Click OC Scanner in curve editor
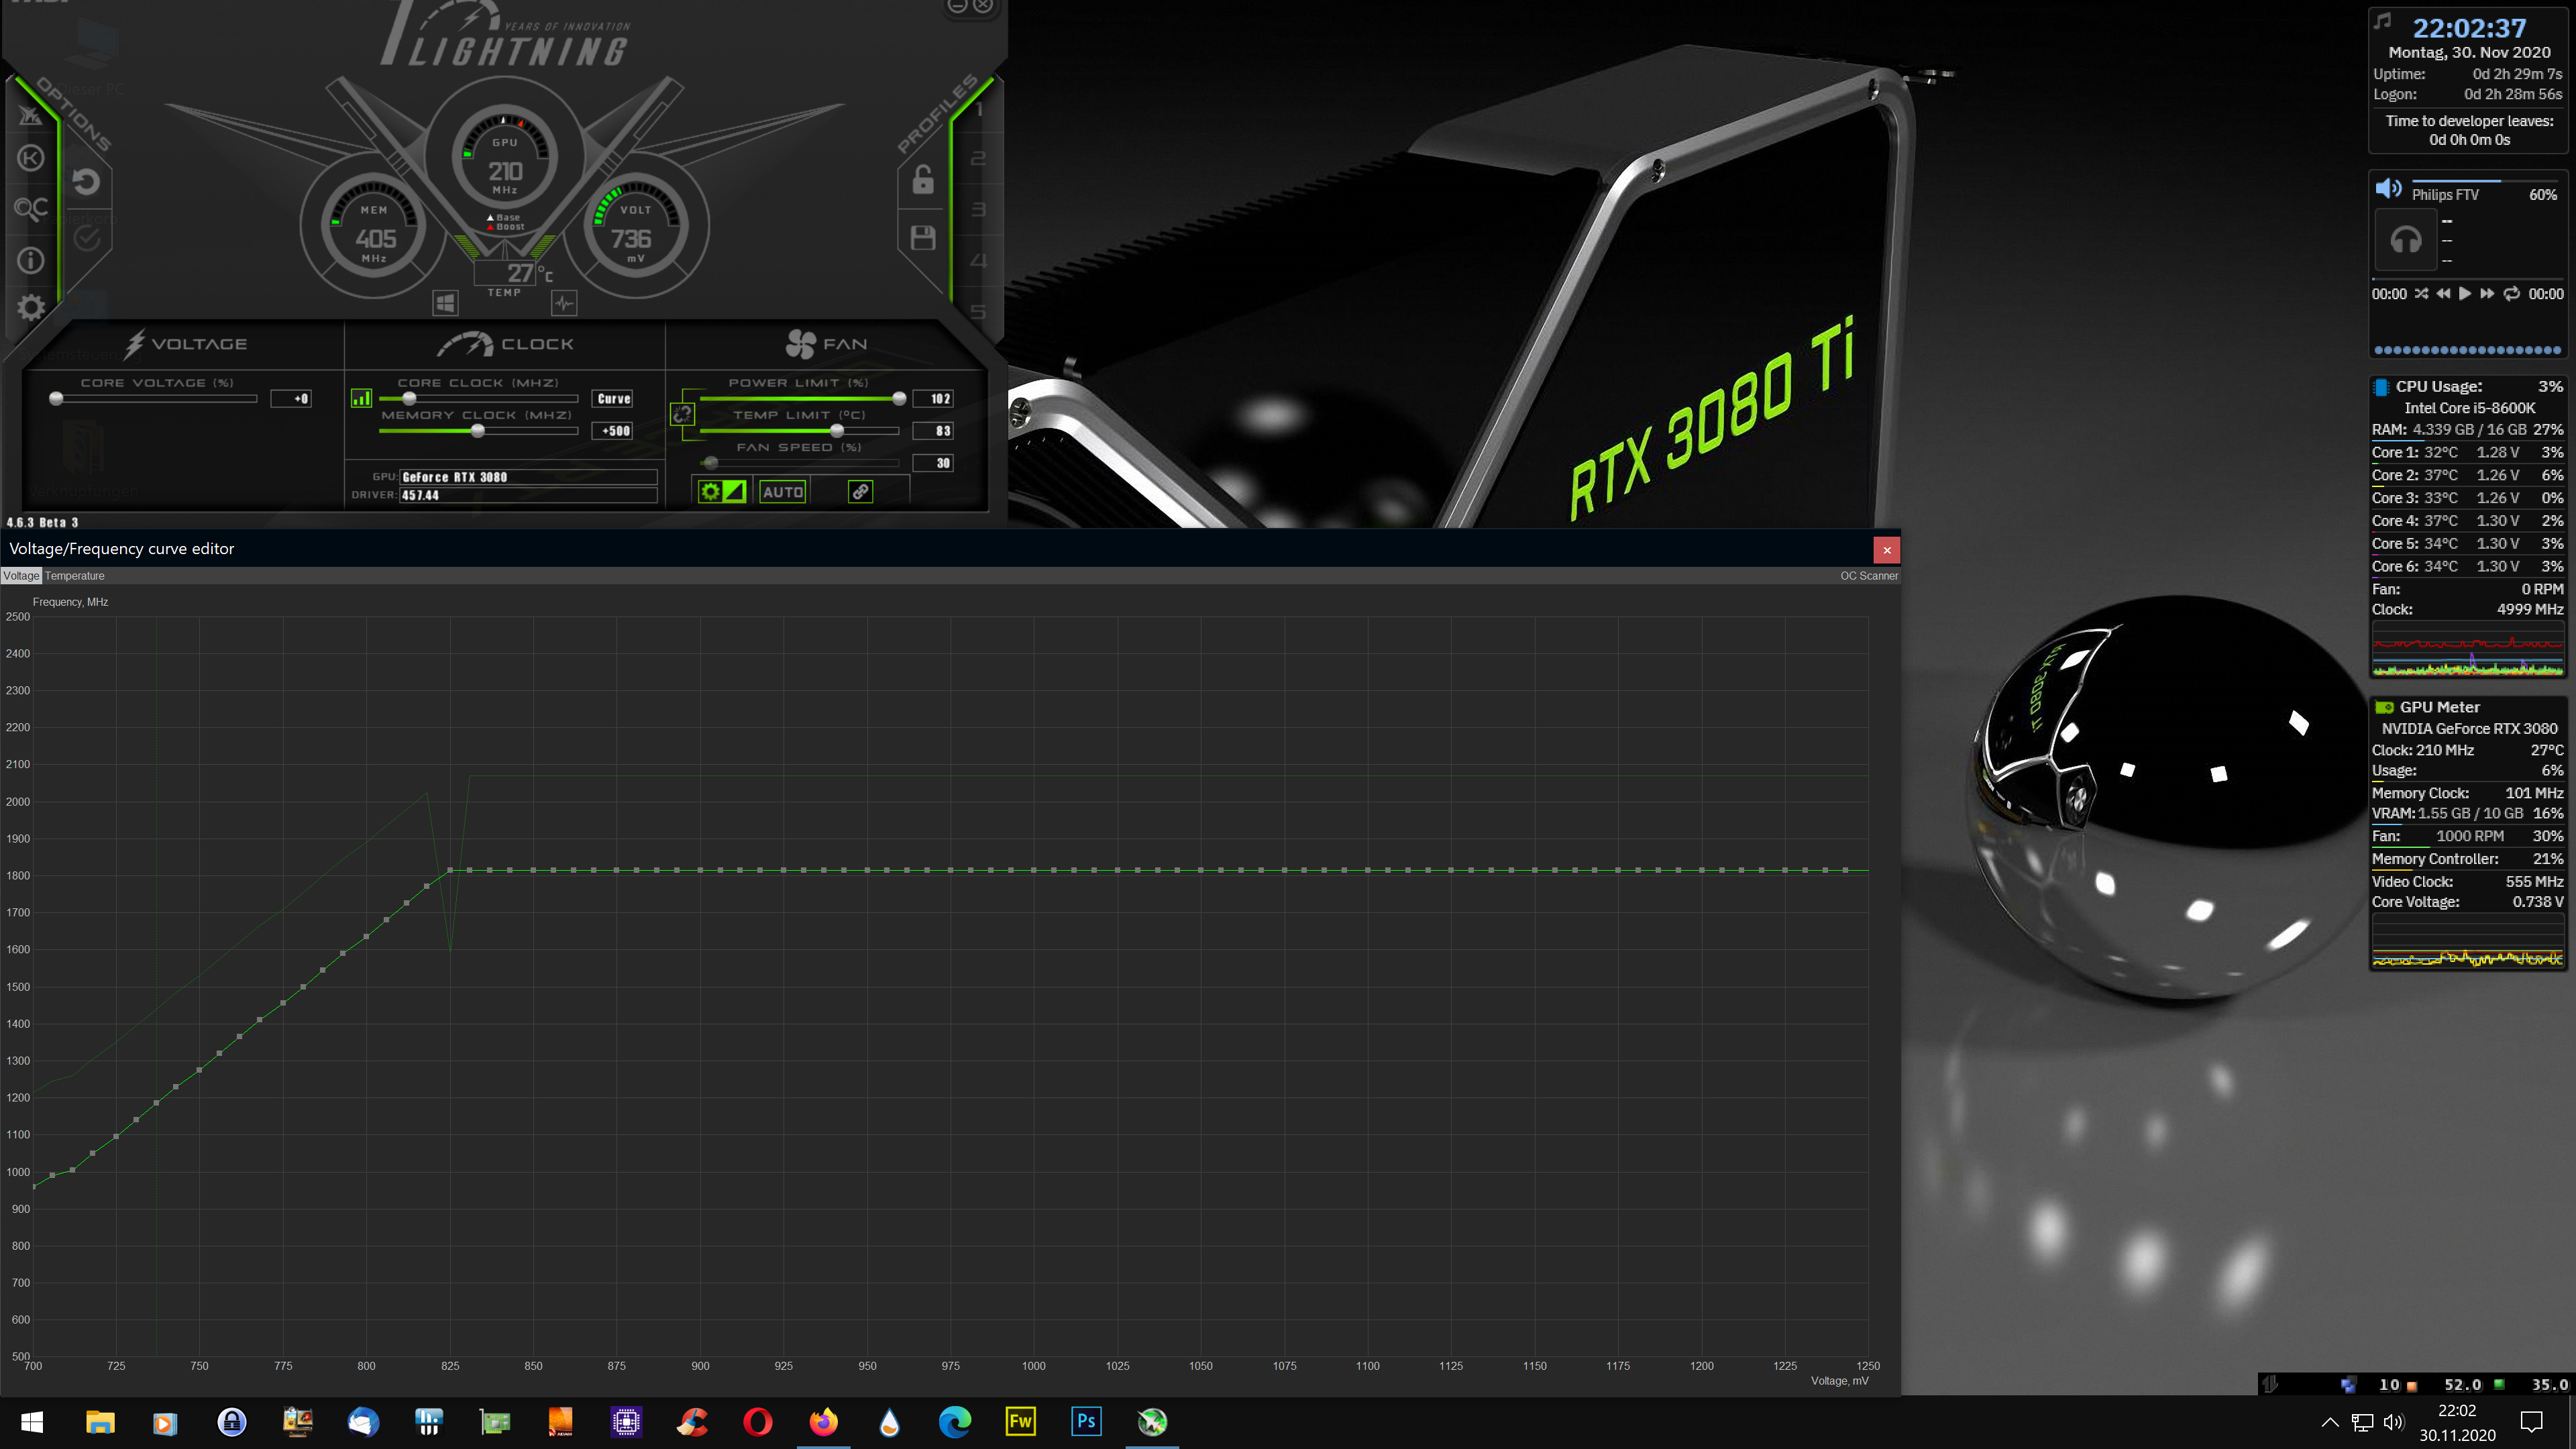 coord(1868,576)
